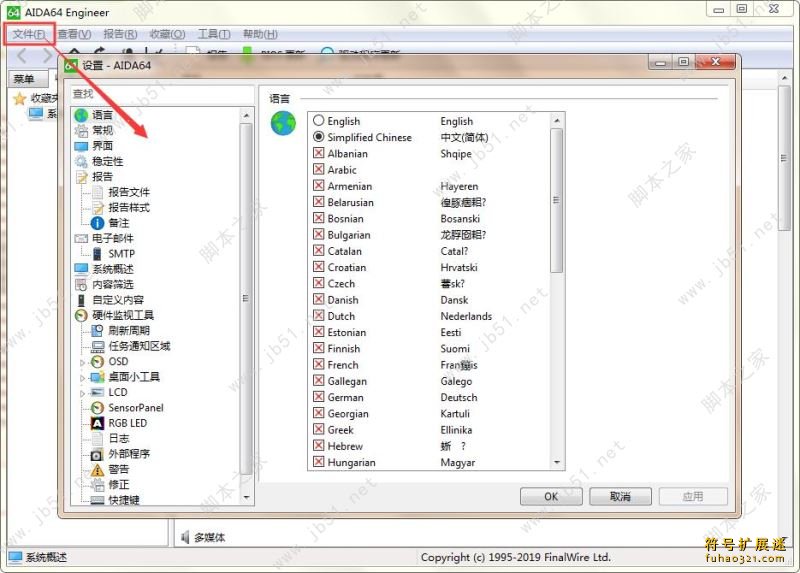Select the 语言 globe icon in settings tree
The height and width of the screenshot is (573, 800).
tap(82, 115)
